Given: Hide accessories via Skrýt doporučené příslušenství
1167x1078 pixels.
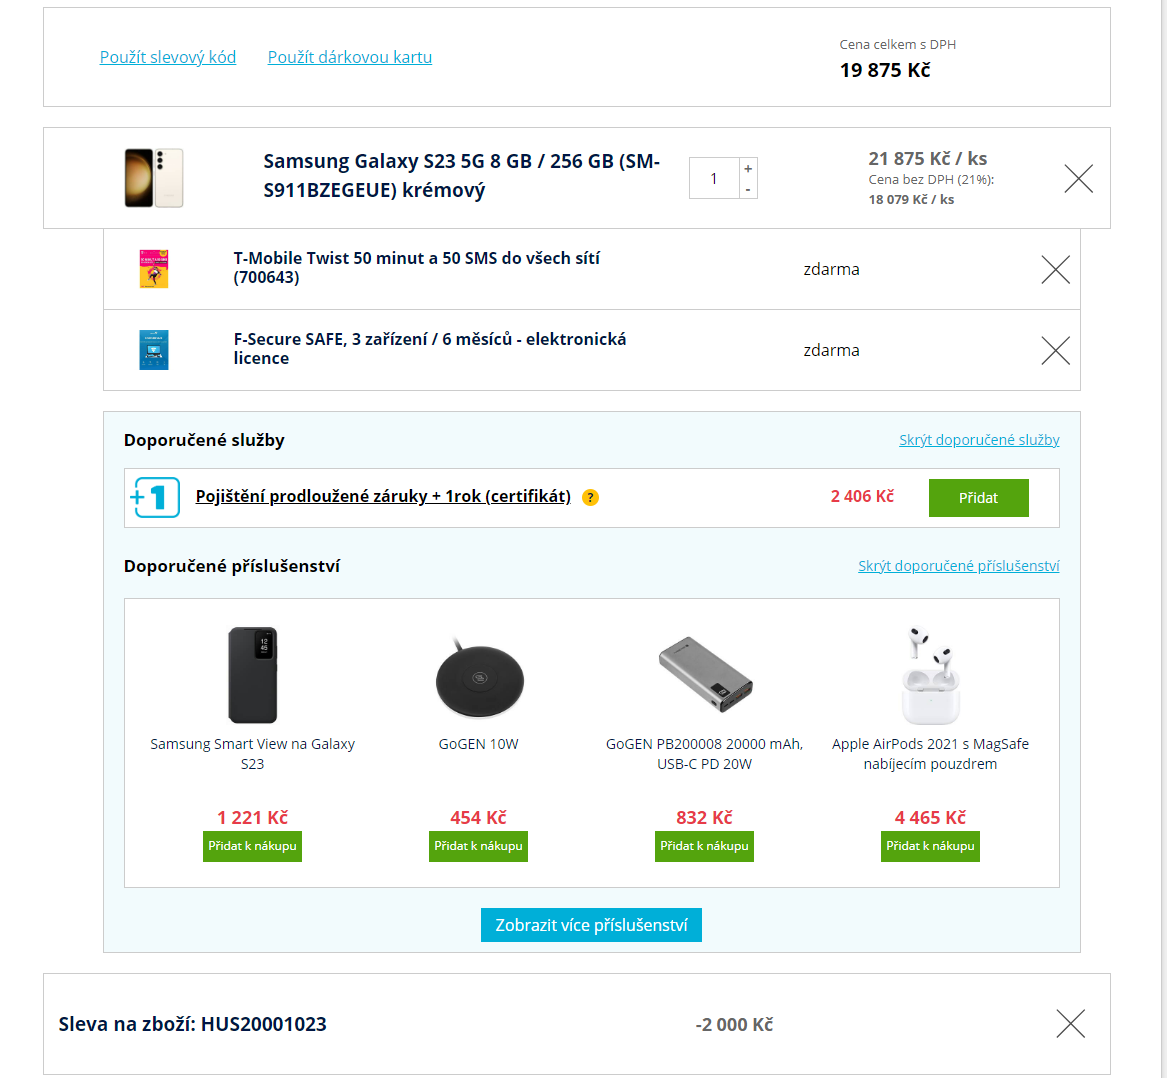Looking at the screenshot, I should point(958,566).
